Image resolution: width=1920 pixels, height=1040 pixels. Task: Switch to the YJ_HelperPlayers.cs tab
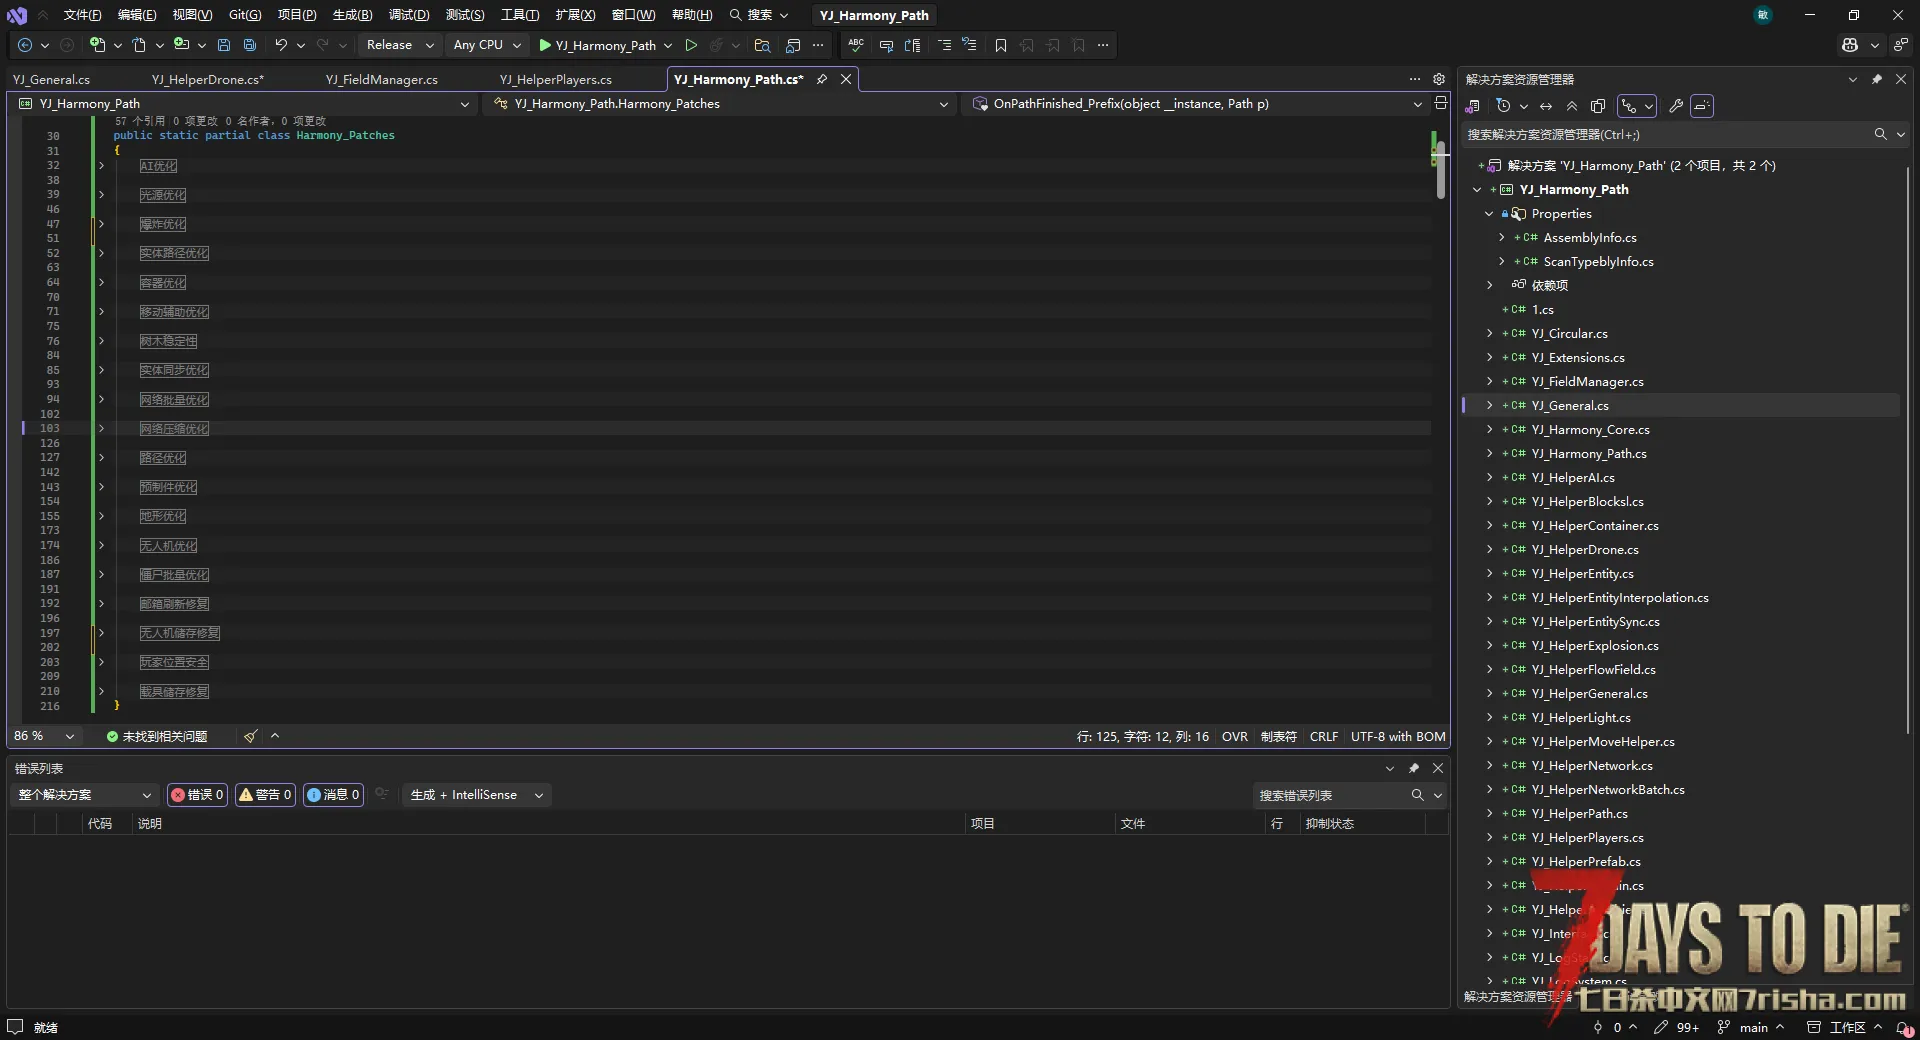[x=556, y=79]
